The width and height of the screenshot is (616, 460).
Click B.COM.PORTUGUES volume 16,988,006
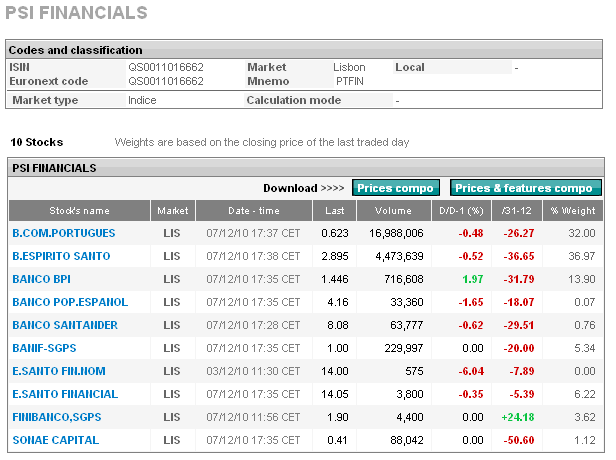(396, 233)
